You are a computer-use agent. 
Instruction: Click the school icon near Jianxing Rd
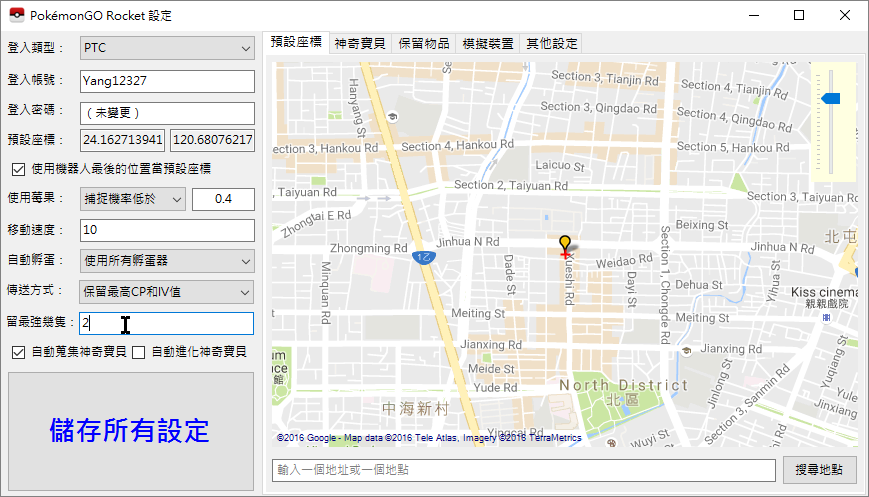[x=687, y=351]
